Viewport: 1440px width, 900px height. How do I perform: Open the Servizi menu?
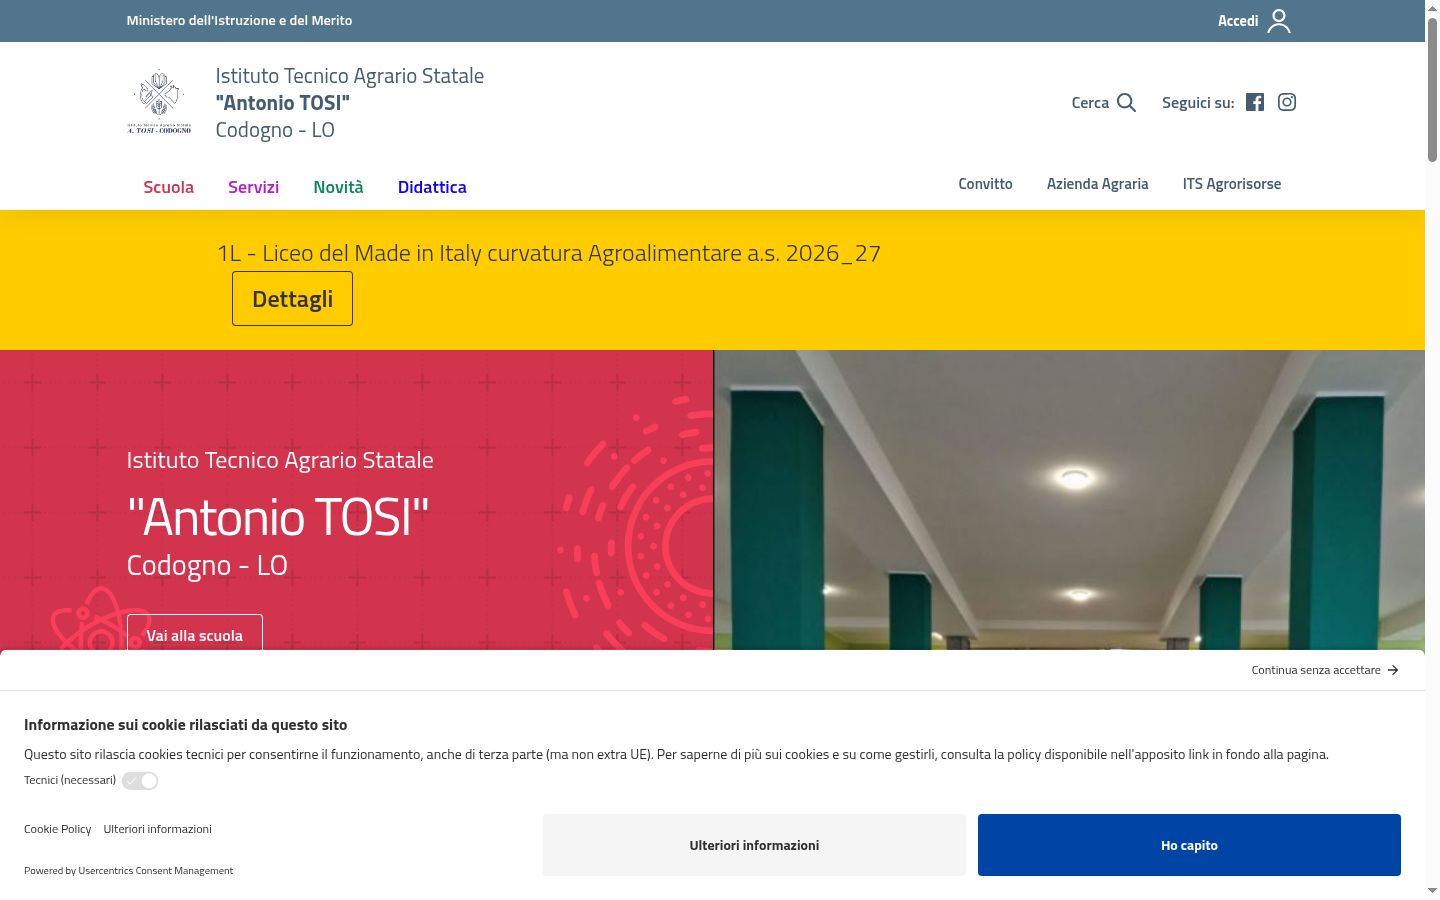253,187
